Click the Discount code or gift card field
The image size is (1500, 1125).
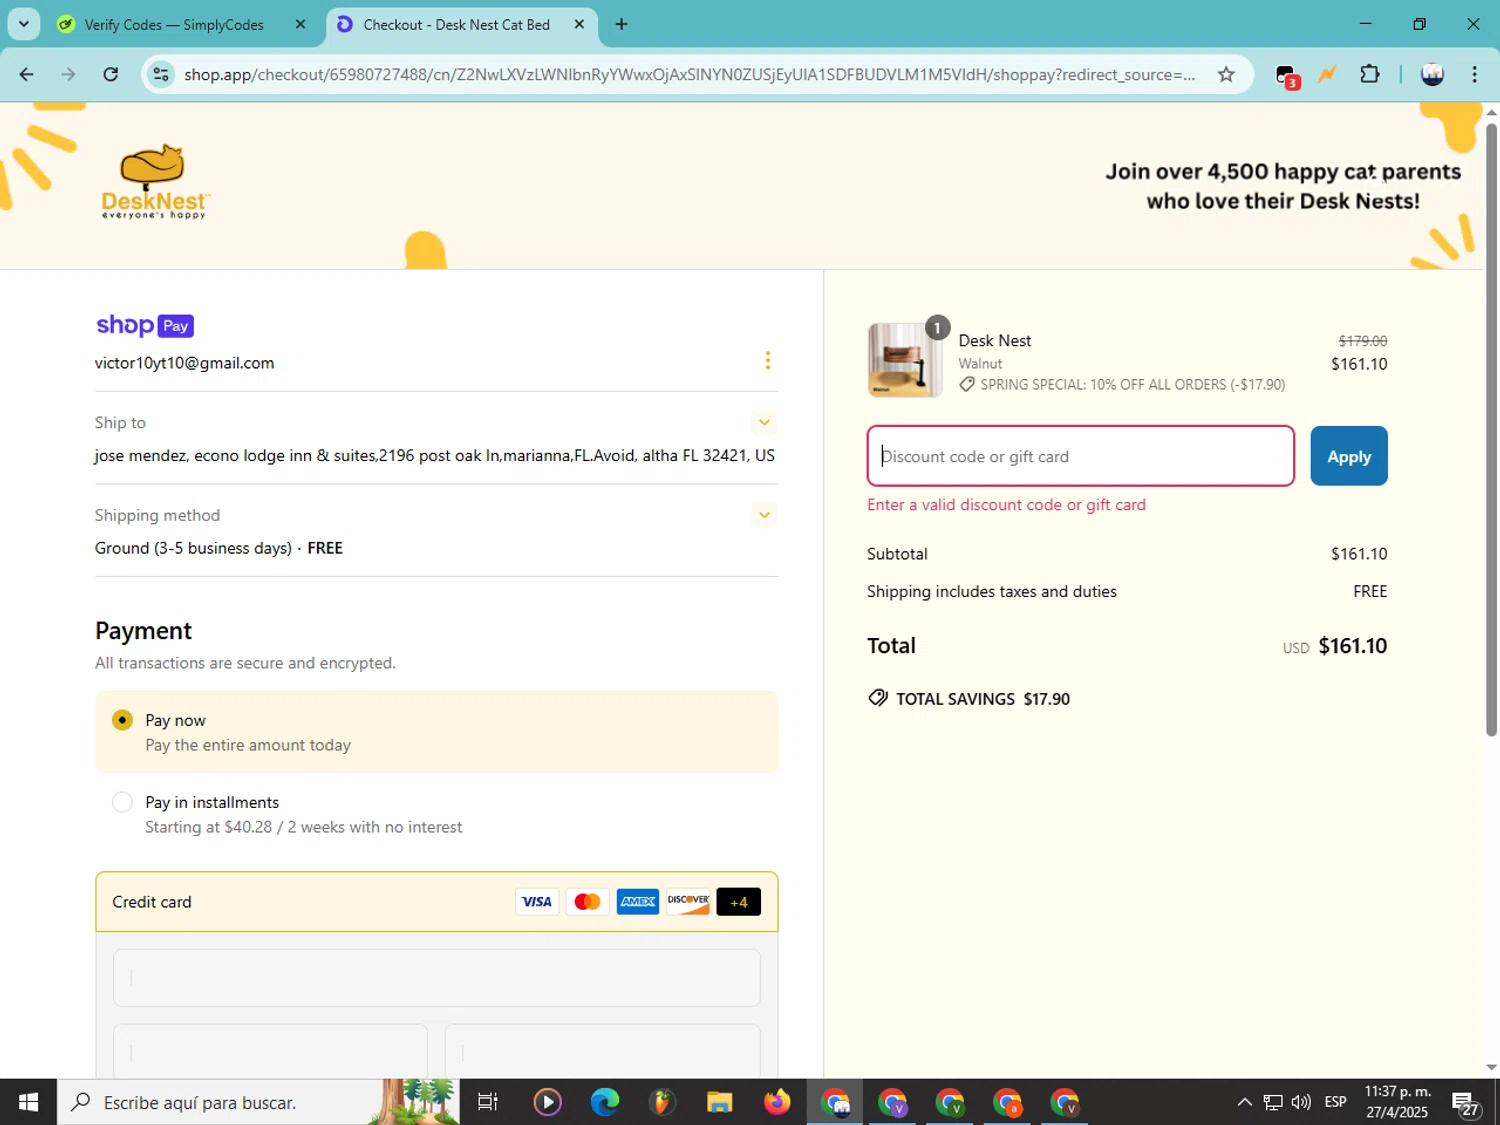[1081, 456]
